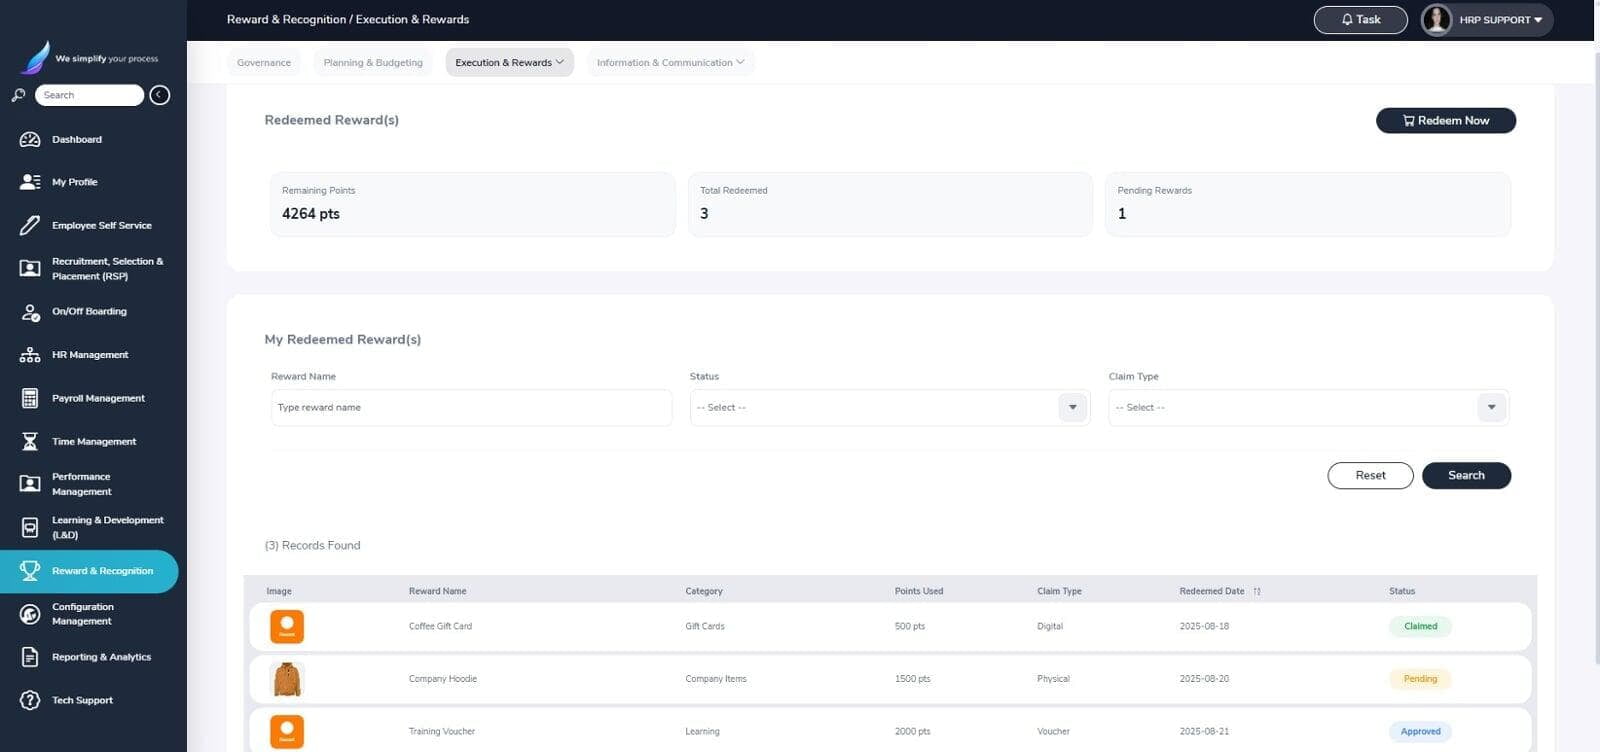Select the Time Management hourglass icon

30,441
